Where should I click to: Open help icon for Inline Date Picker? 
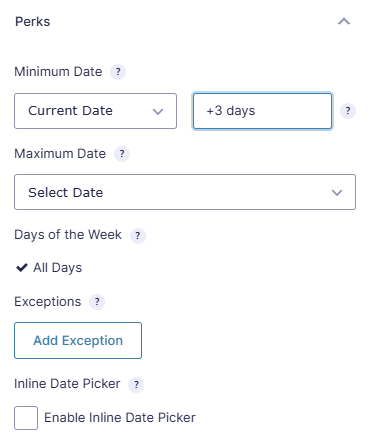coord(136,385)
